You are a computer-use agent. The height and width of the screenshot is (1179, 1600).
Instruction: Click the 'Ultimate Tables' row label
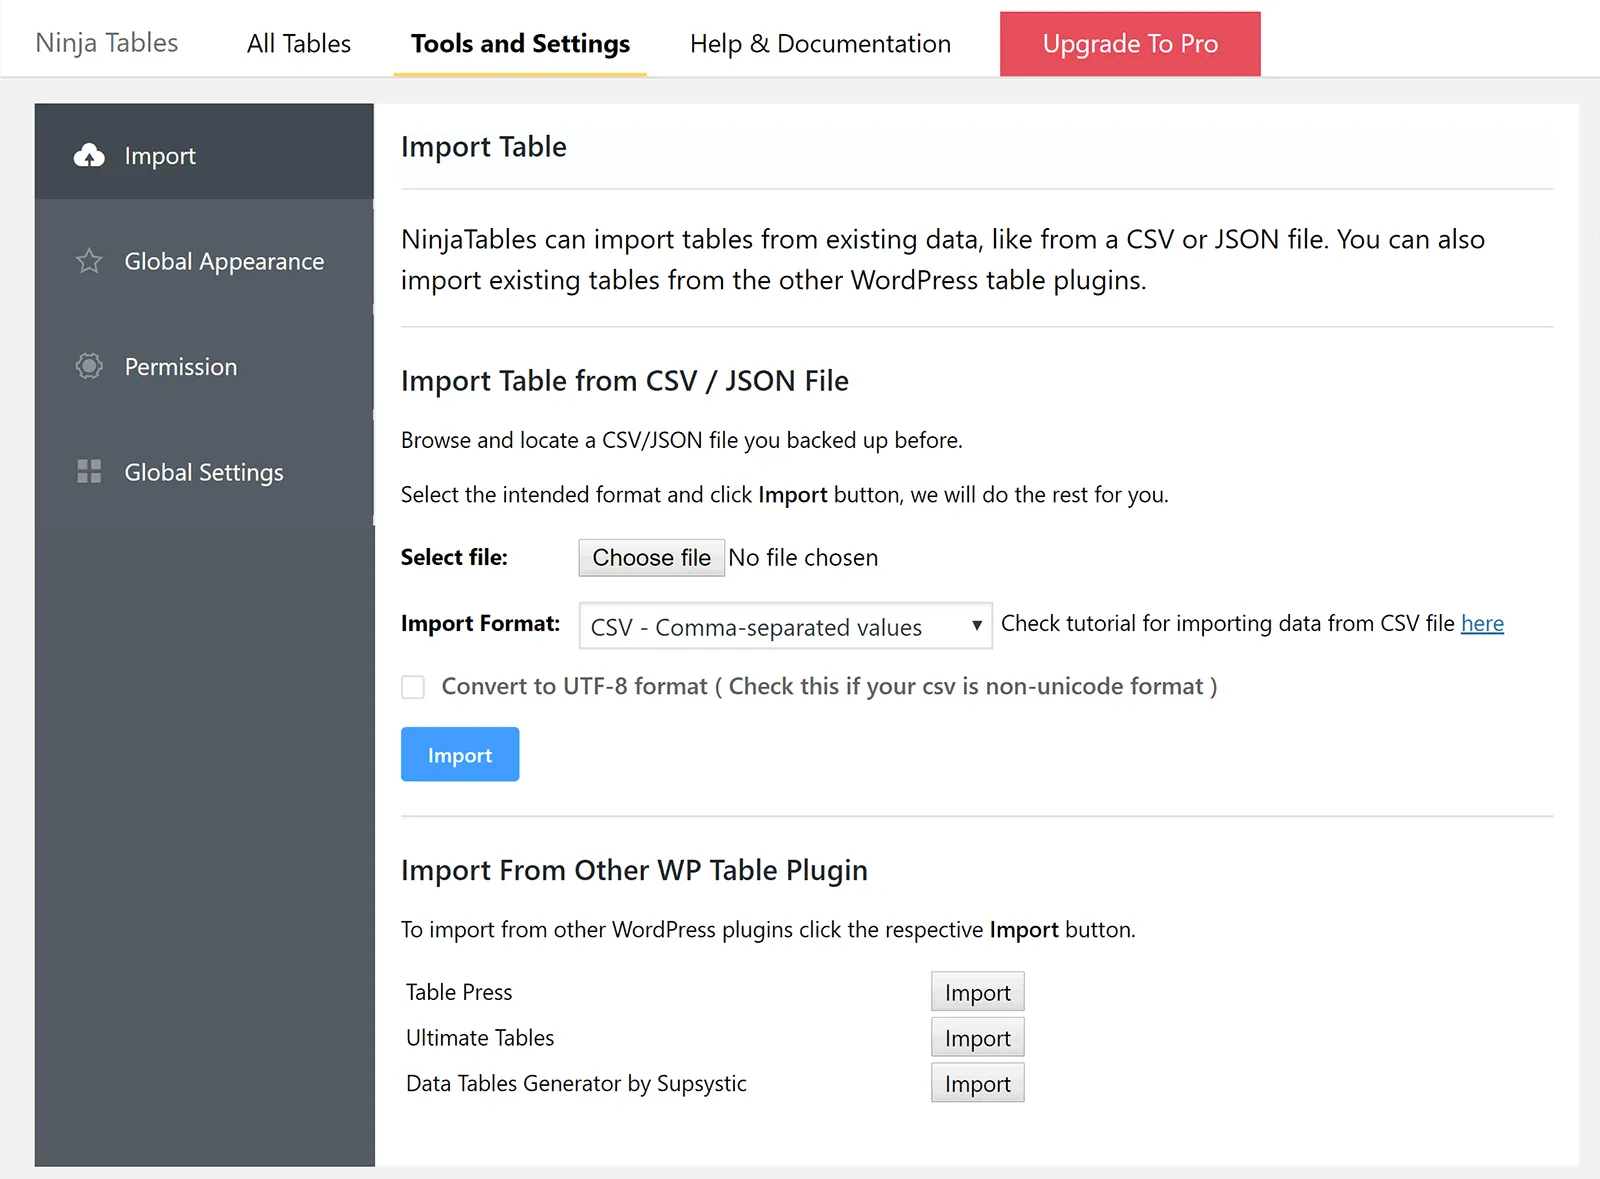pos(480,1038)
